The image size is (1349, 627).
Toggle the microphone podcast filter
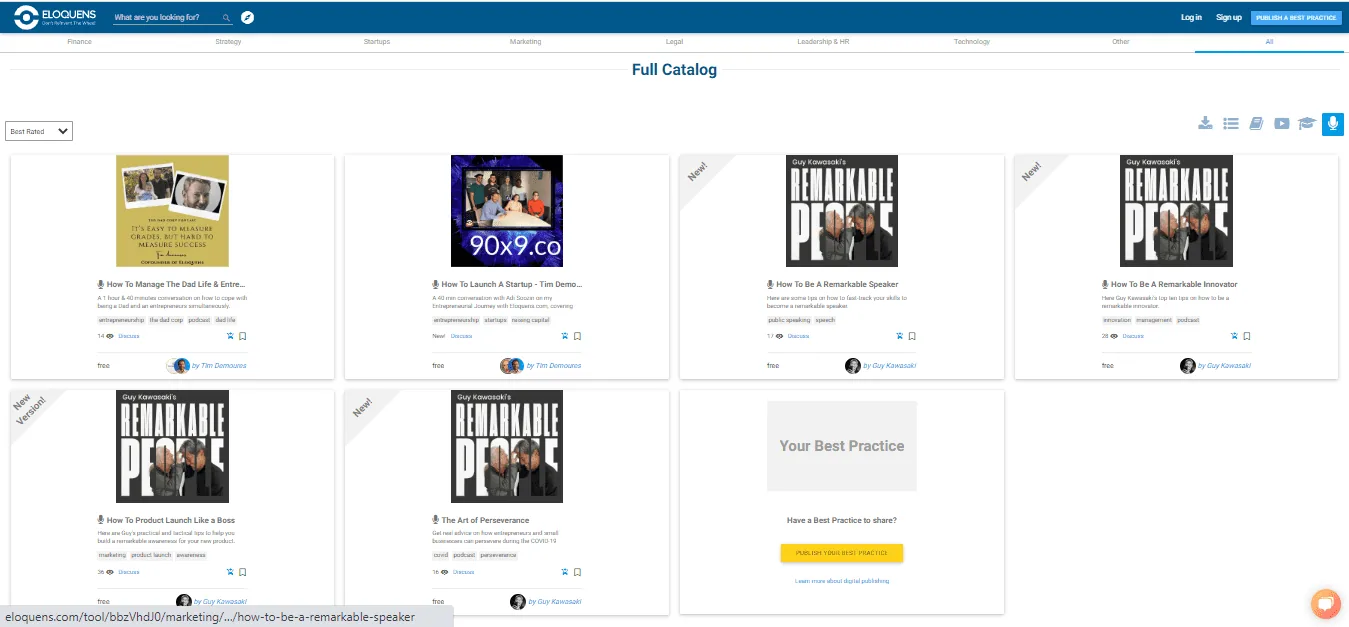[x=1332, y=123]
